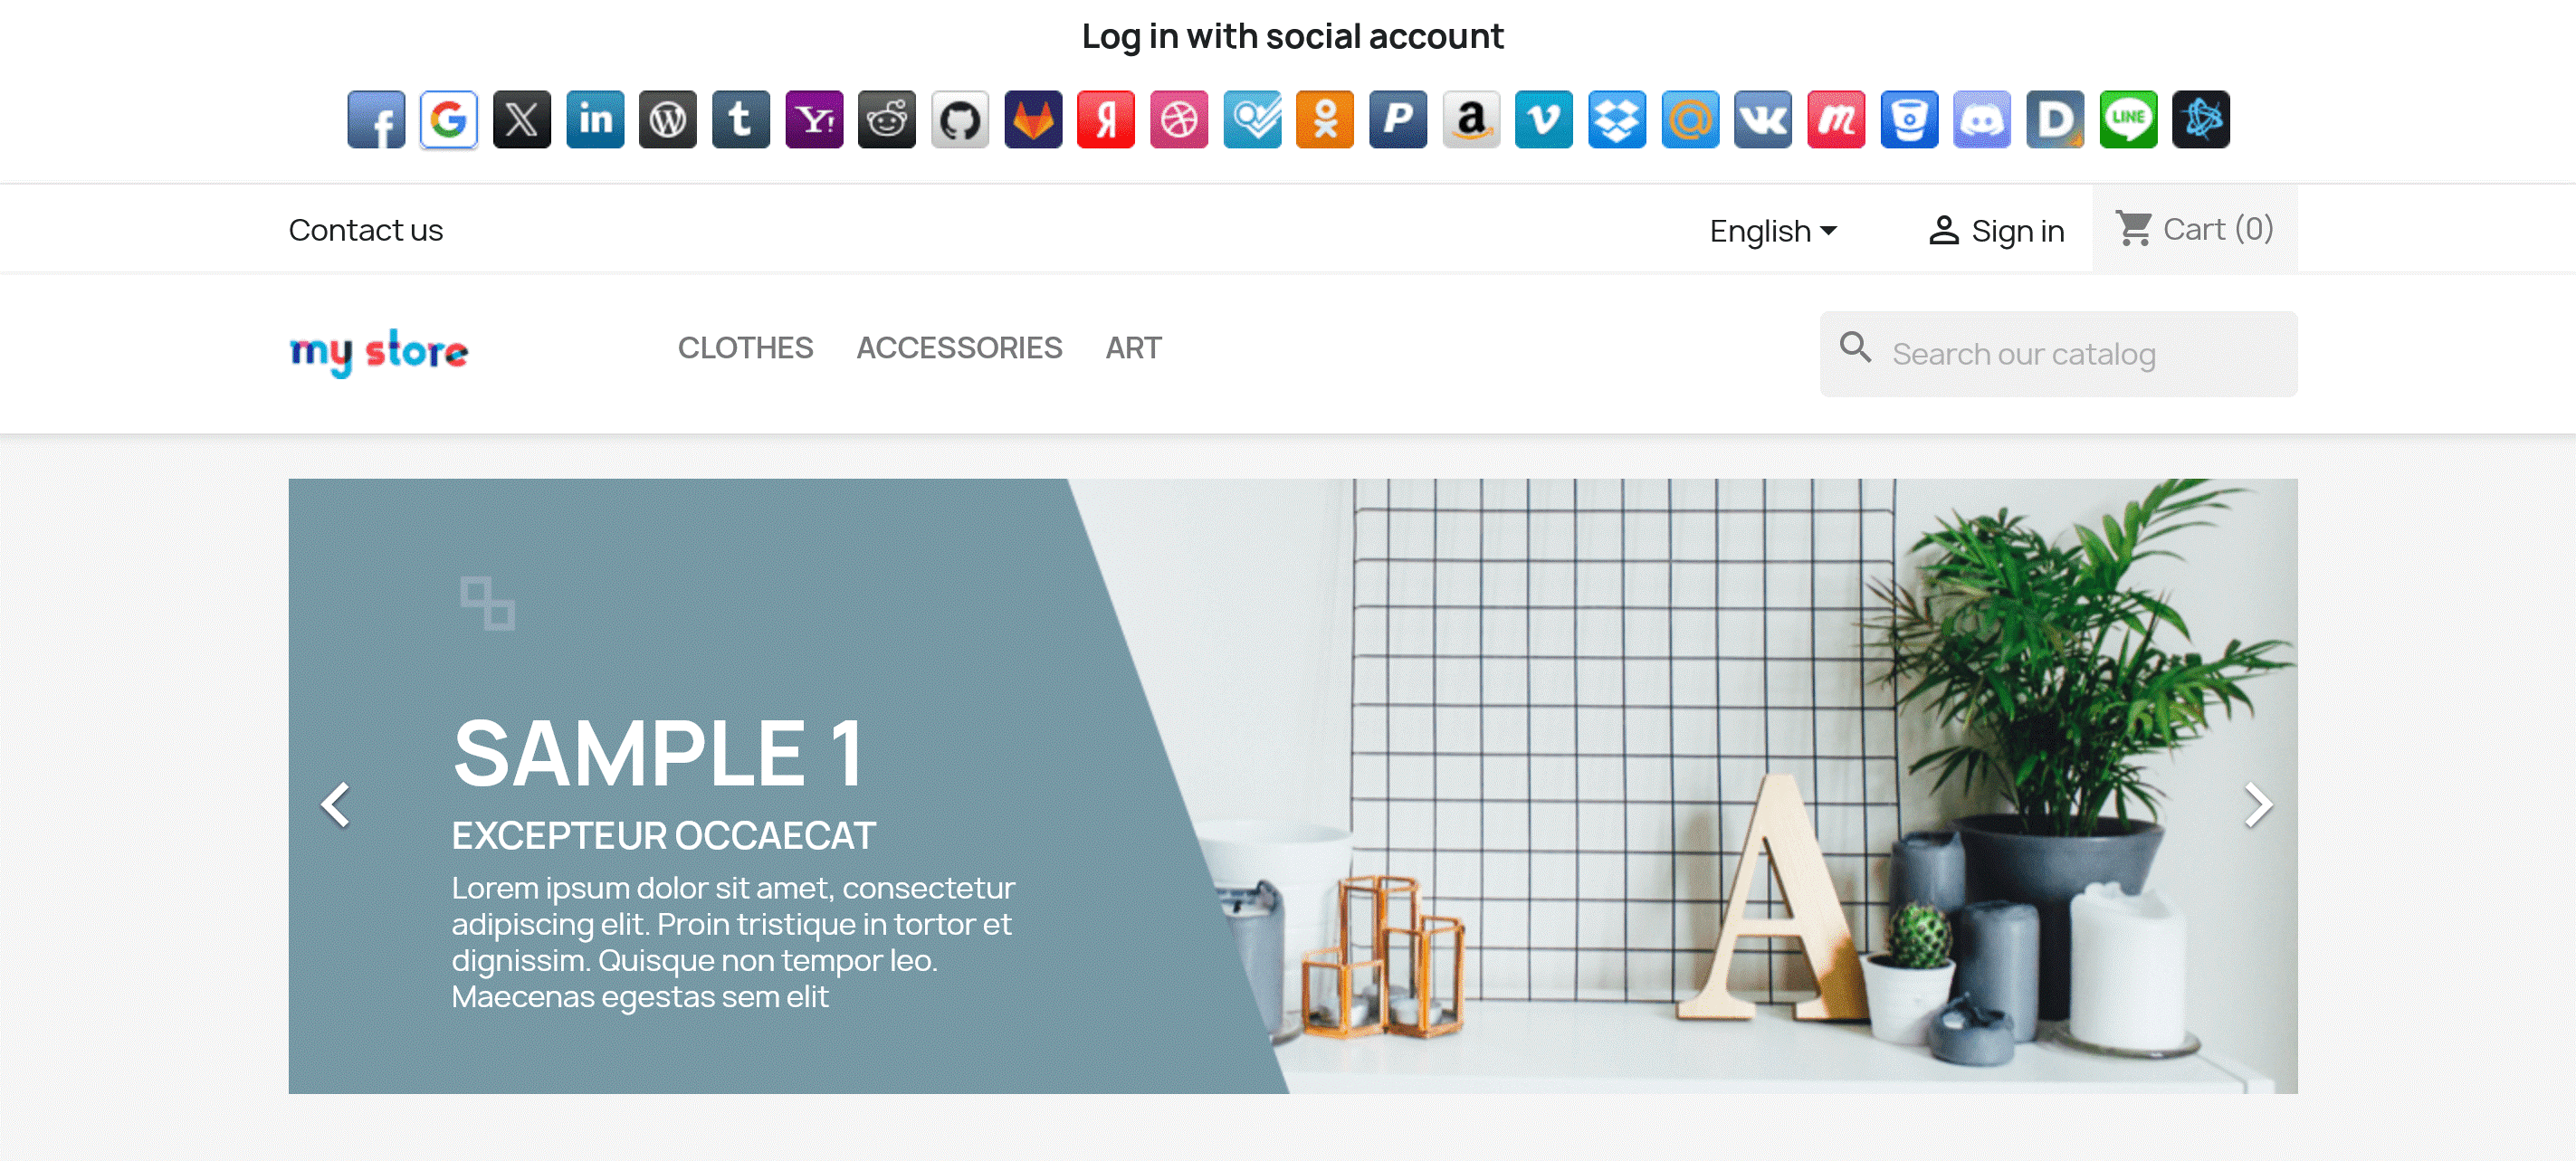The image size is (2576, 1161).
Task: Sign in using the Amazon icon
Action: 1471,120
